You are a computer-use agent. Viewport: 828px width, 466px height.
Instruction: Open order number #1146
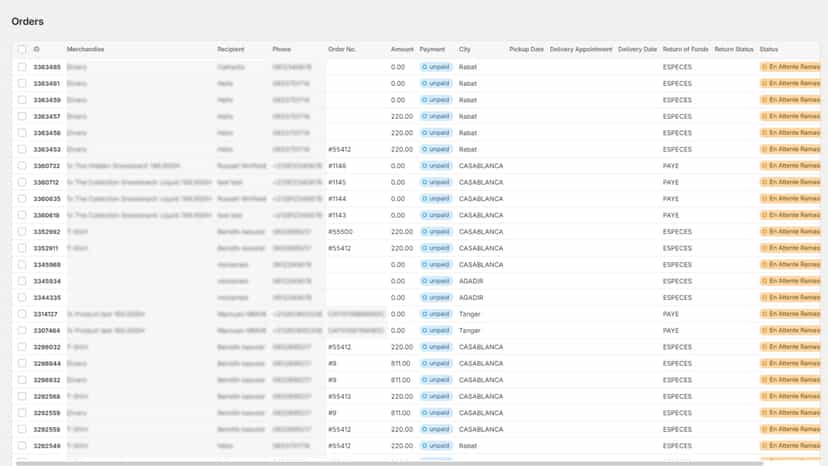coord(337,166)
